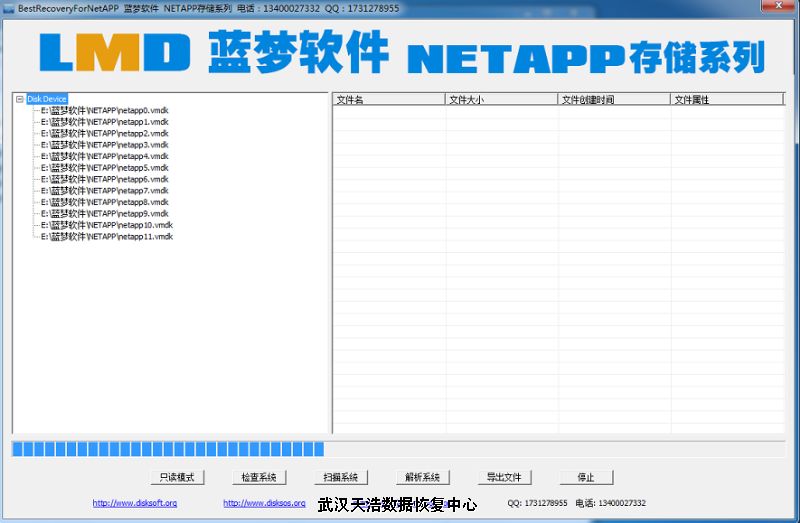800x523 pixels.
Task: Click the 只读模式 (read-only mode) button
Action: pos(177,477)
